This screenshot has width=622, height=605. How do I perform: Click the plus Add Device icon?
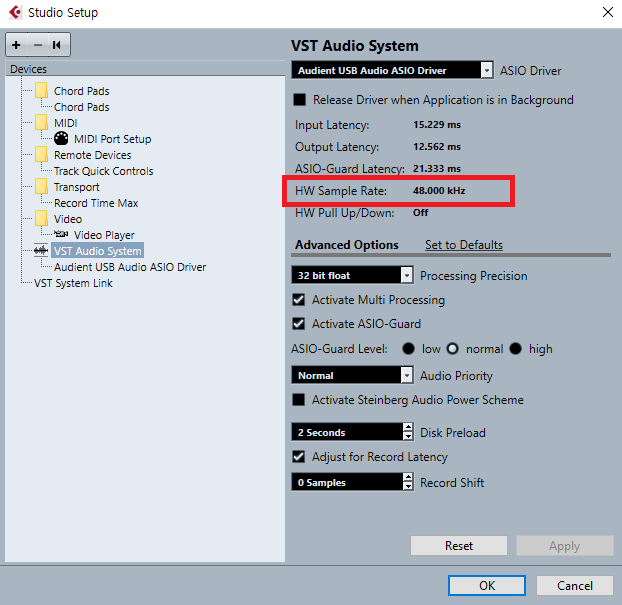coord(16,45)
